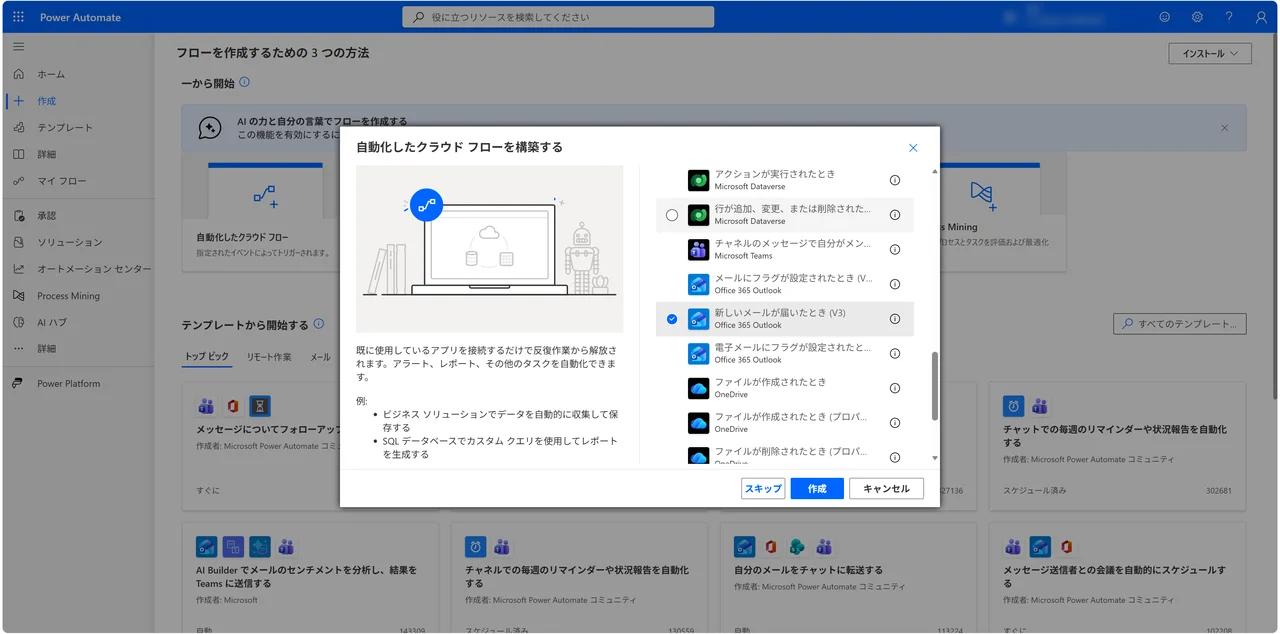
Task: Dismiss the AI banner with X
Action: (x=1224, y=128)
